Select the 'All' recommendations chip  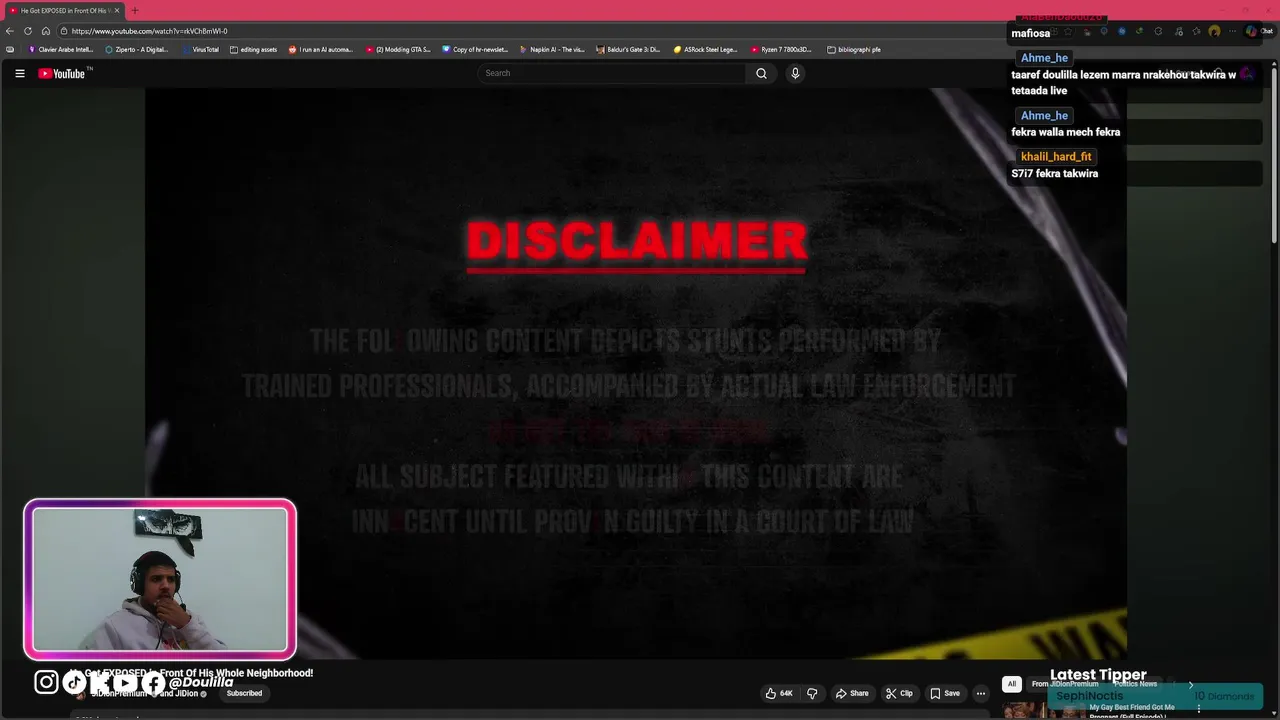[x=1011, y=684]
